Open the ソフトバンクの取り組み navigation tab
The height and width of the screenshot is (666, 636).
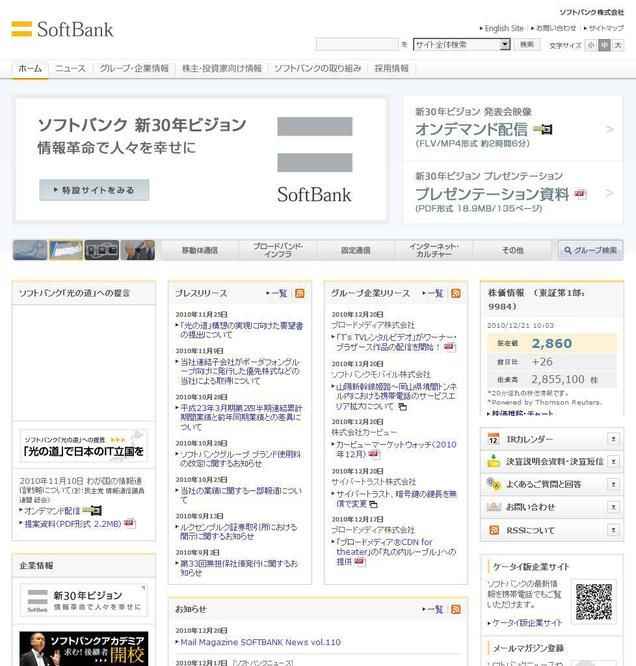point(317,68)
